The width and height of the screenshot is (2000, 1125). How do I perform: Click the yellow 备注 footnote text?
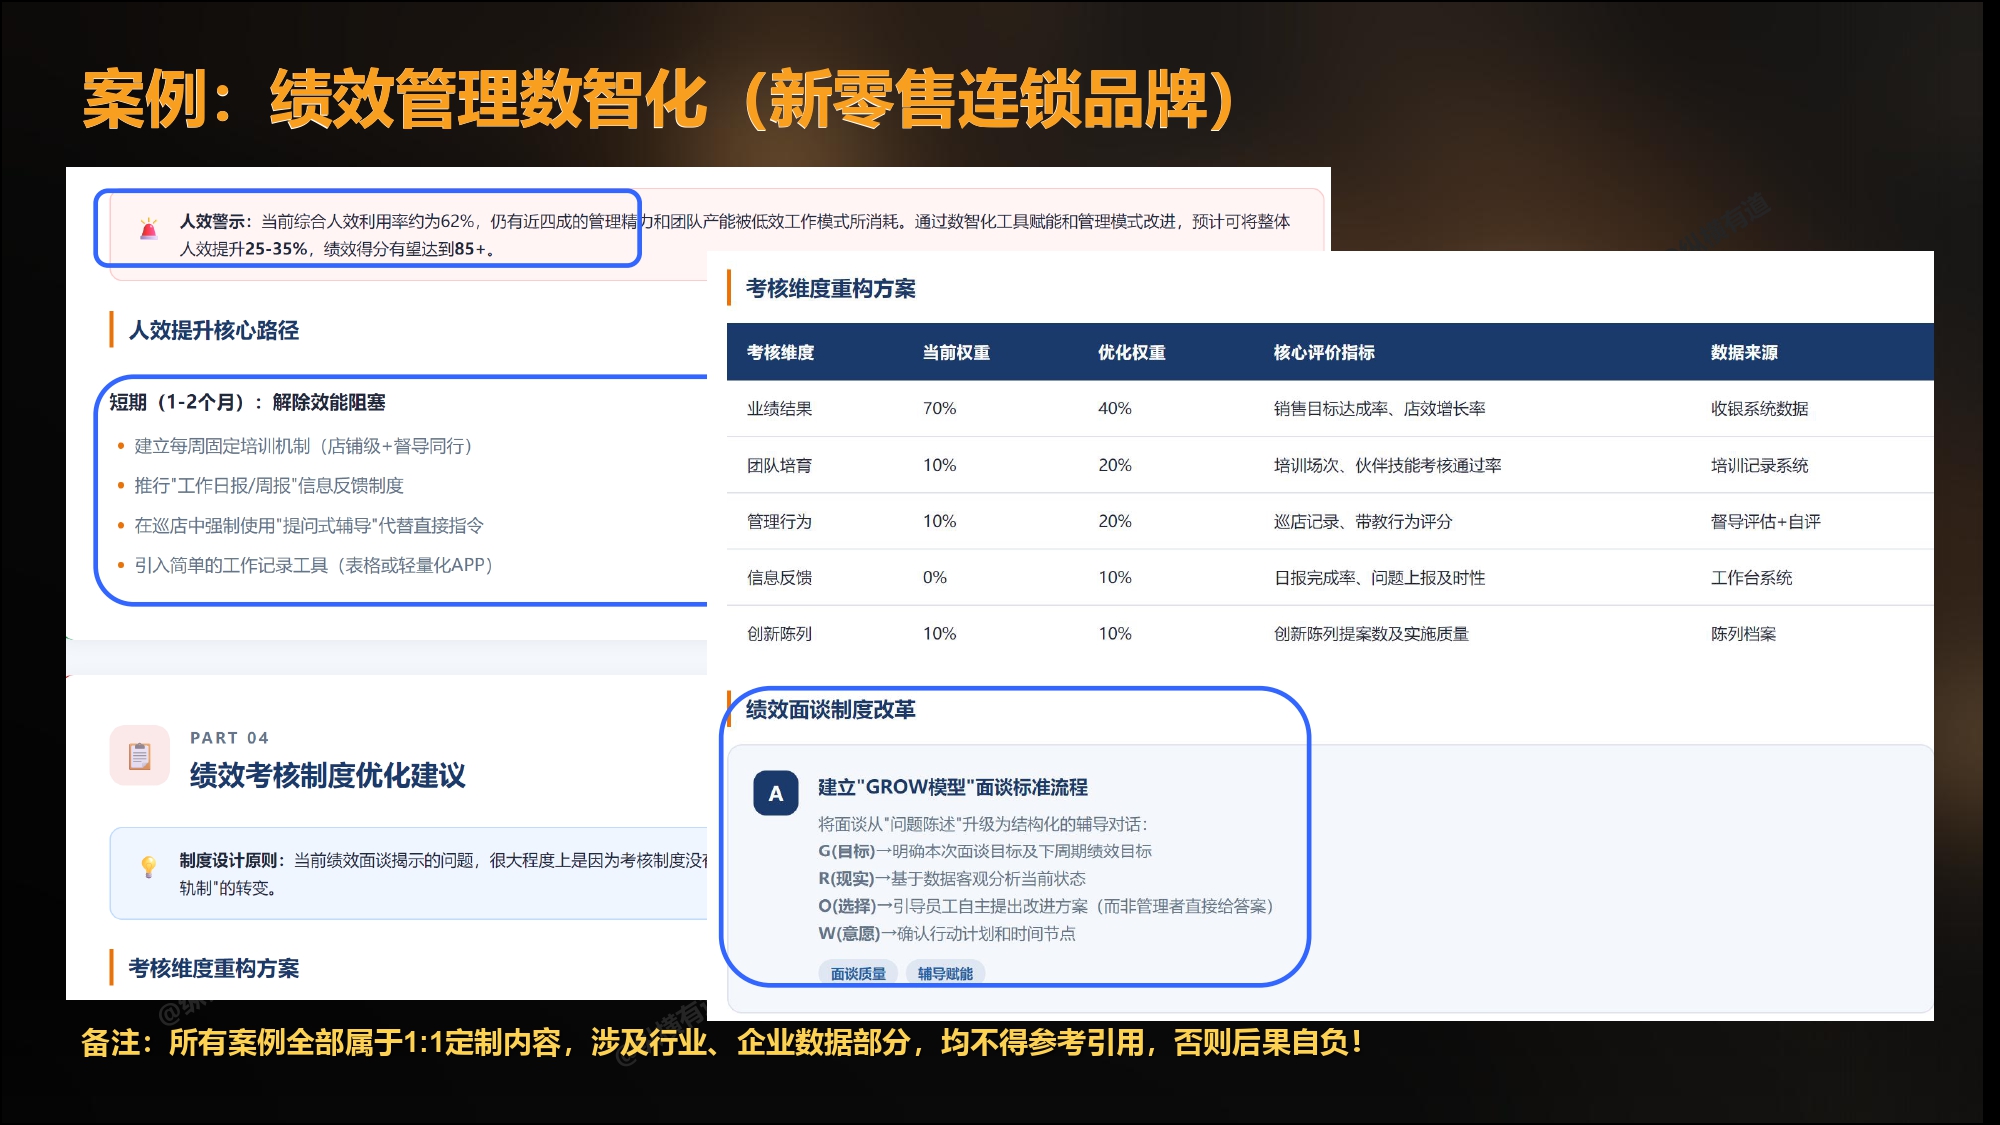[722, 1043]
